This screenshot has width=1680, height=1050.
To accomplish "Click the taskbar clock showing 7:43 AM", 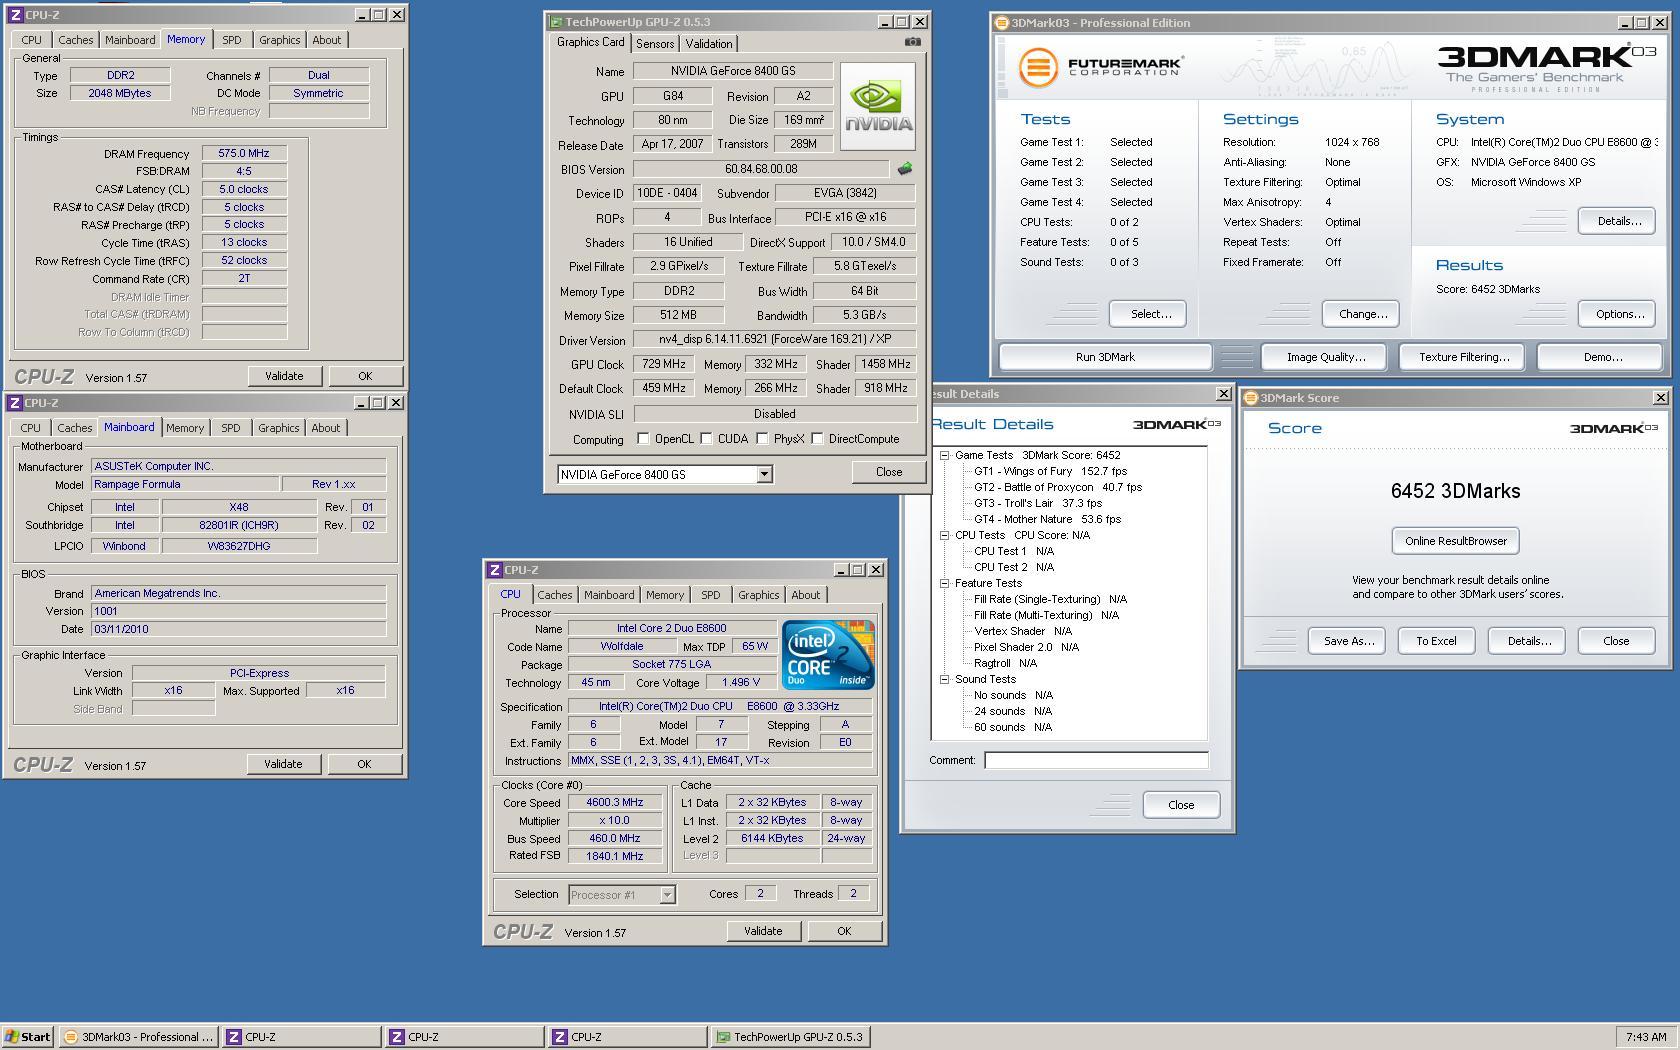I will [1646, 1037].
